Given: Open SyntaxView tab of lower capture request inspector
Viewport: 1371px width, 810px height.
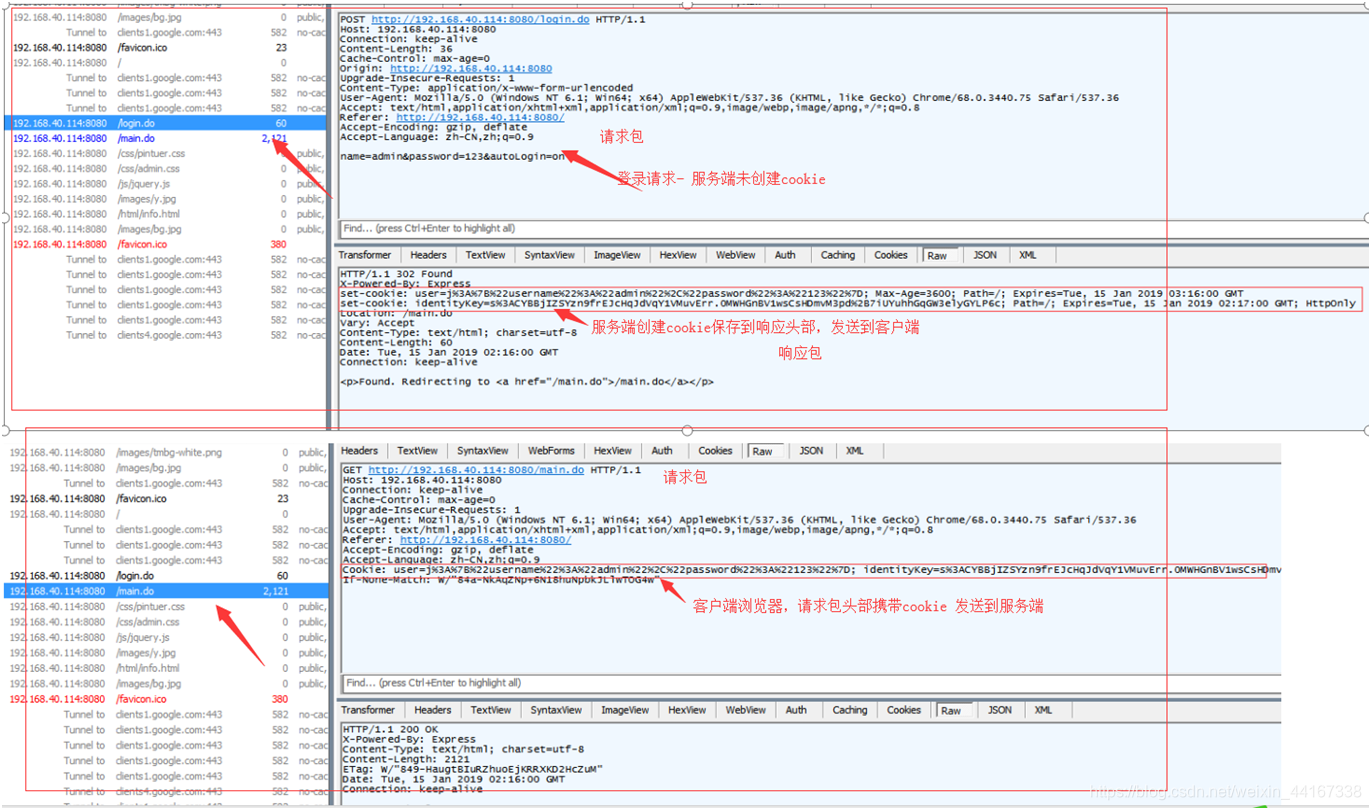Looking at the screenshot, I should [482, 451].
